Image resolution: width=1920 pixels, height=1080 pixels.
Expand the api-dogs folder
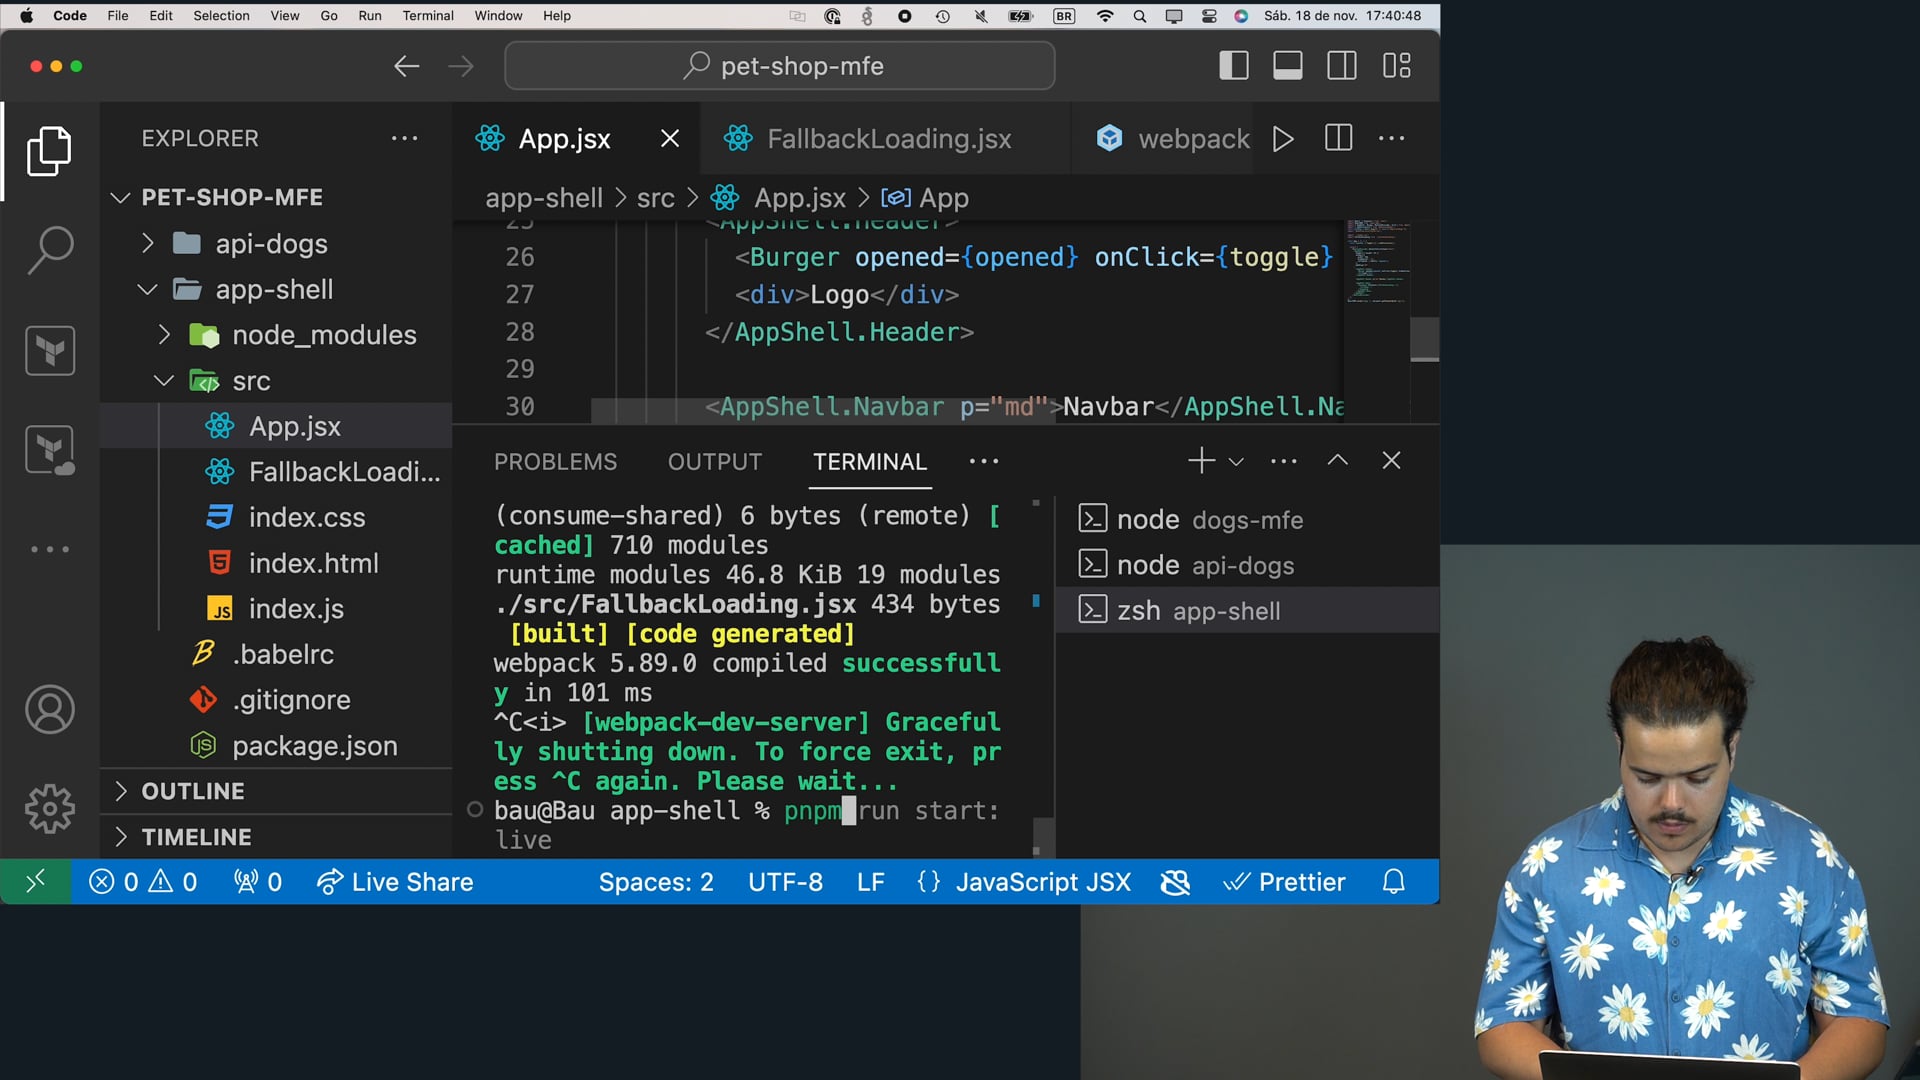pos(271,244)
